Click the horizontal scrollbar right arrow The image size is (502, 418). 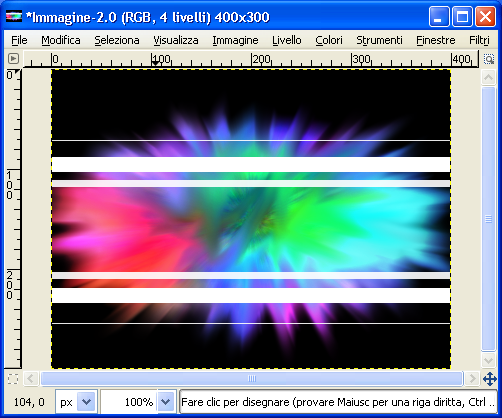point(472,379)
